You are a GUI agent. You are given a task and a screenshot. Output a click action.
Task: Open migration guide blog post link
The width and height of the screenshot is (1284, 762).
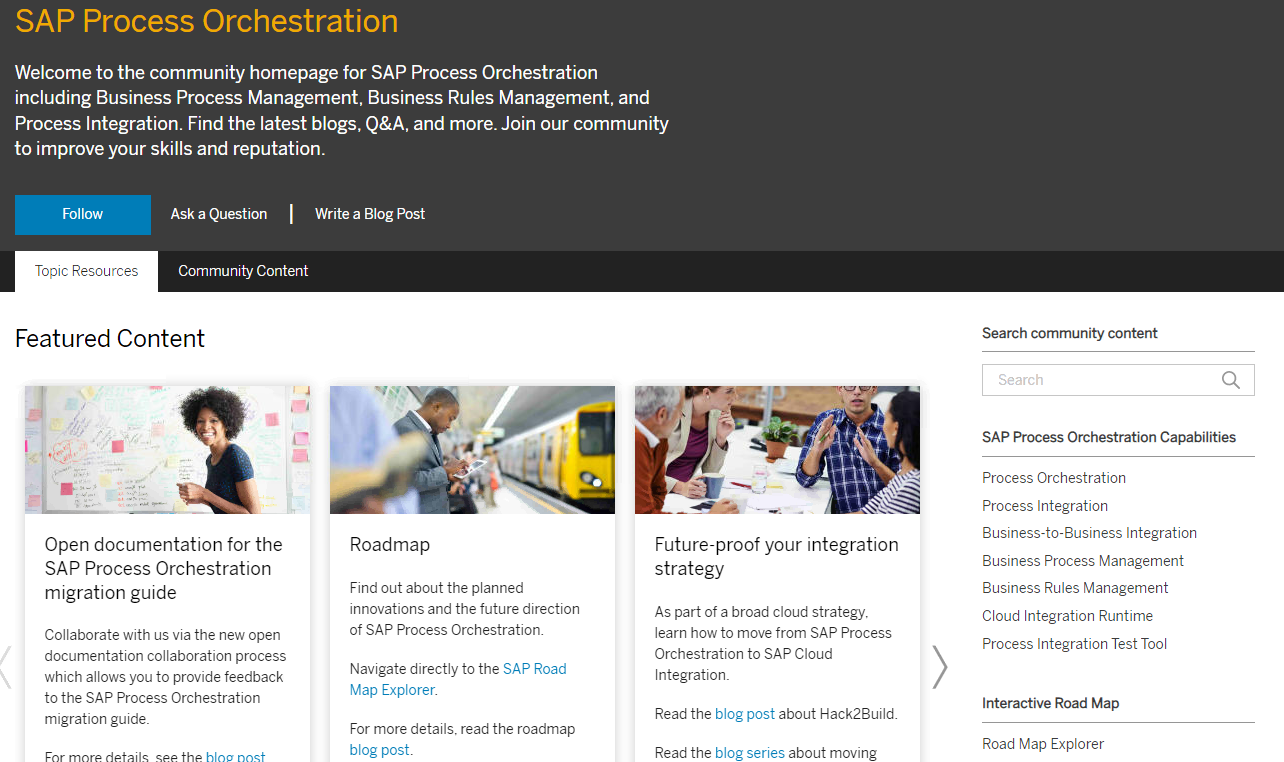[x=236, y=756]
